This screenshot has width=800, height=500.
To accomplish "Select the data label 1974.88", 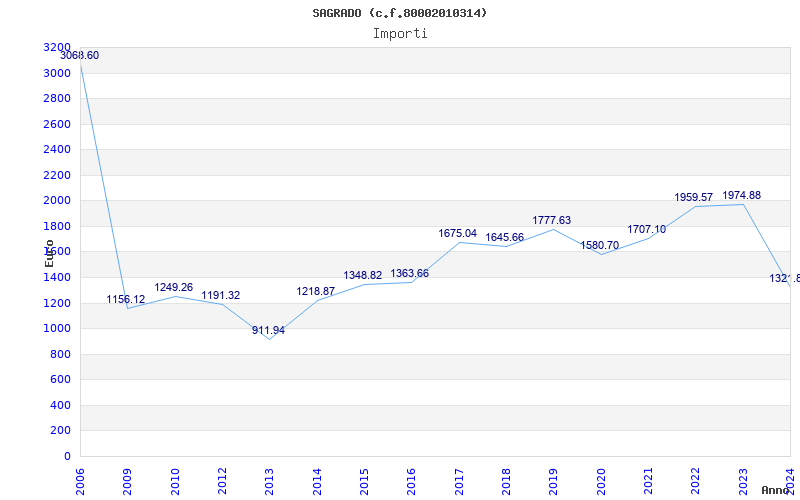I will pos(741,195).
